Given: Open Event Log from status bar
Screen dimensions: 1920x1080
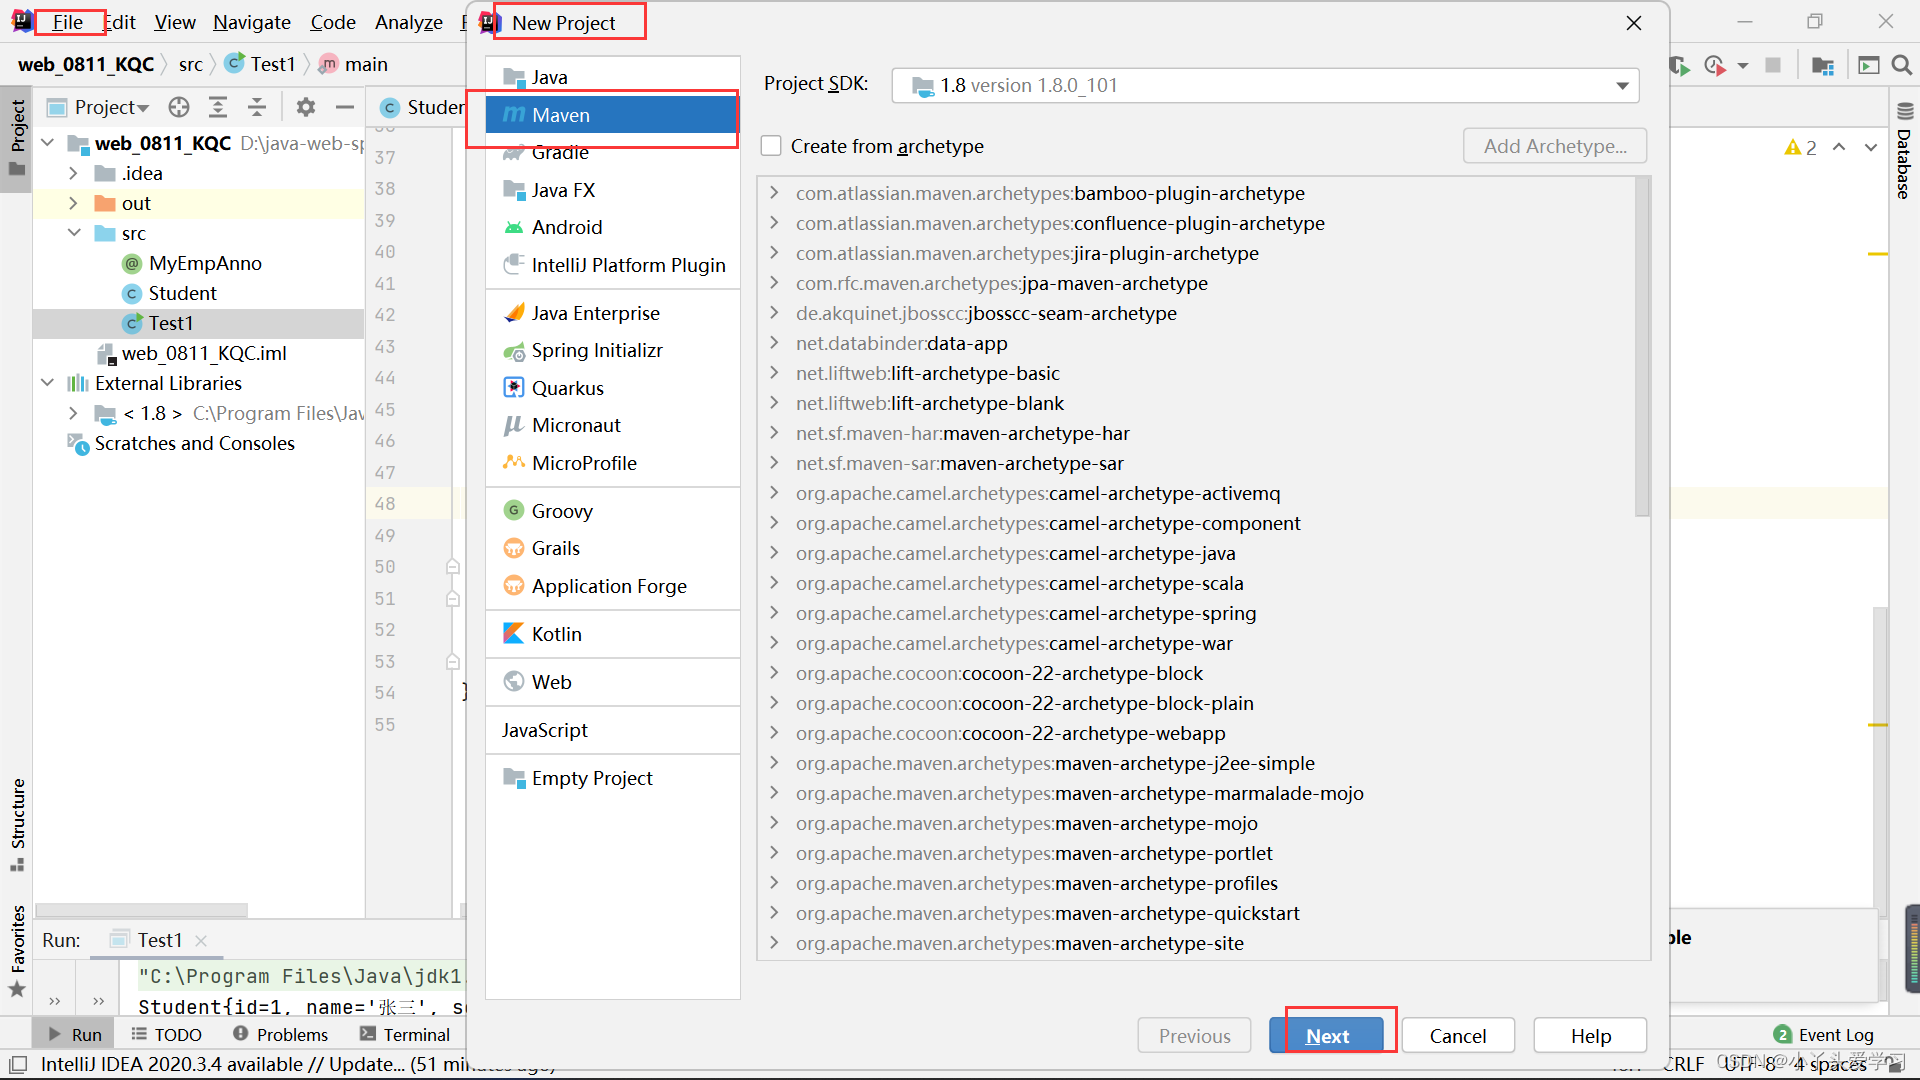Looking at the screenshot, I should click(x=1824, y=1034).
